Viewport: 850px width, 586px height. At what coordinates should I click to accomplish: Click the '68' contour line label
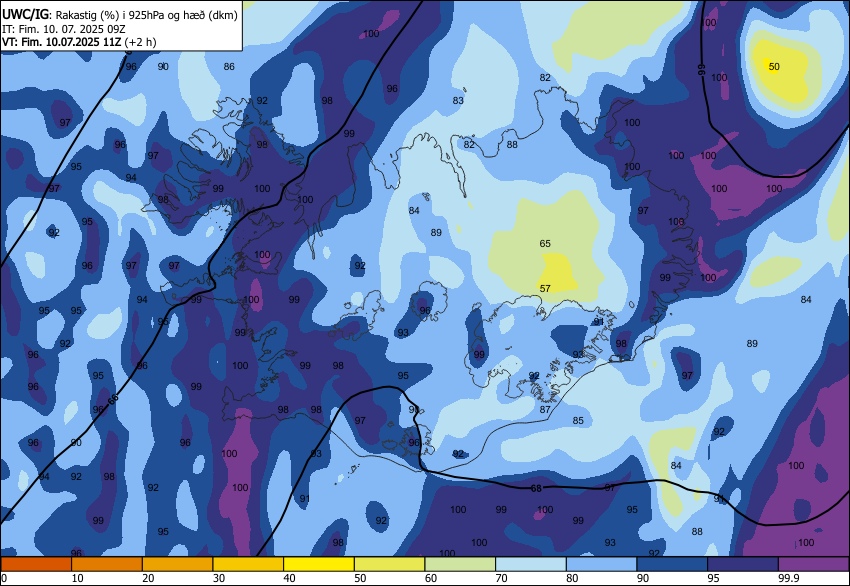point(536,488)
